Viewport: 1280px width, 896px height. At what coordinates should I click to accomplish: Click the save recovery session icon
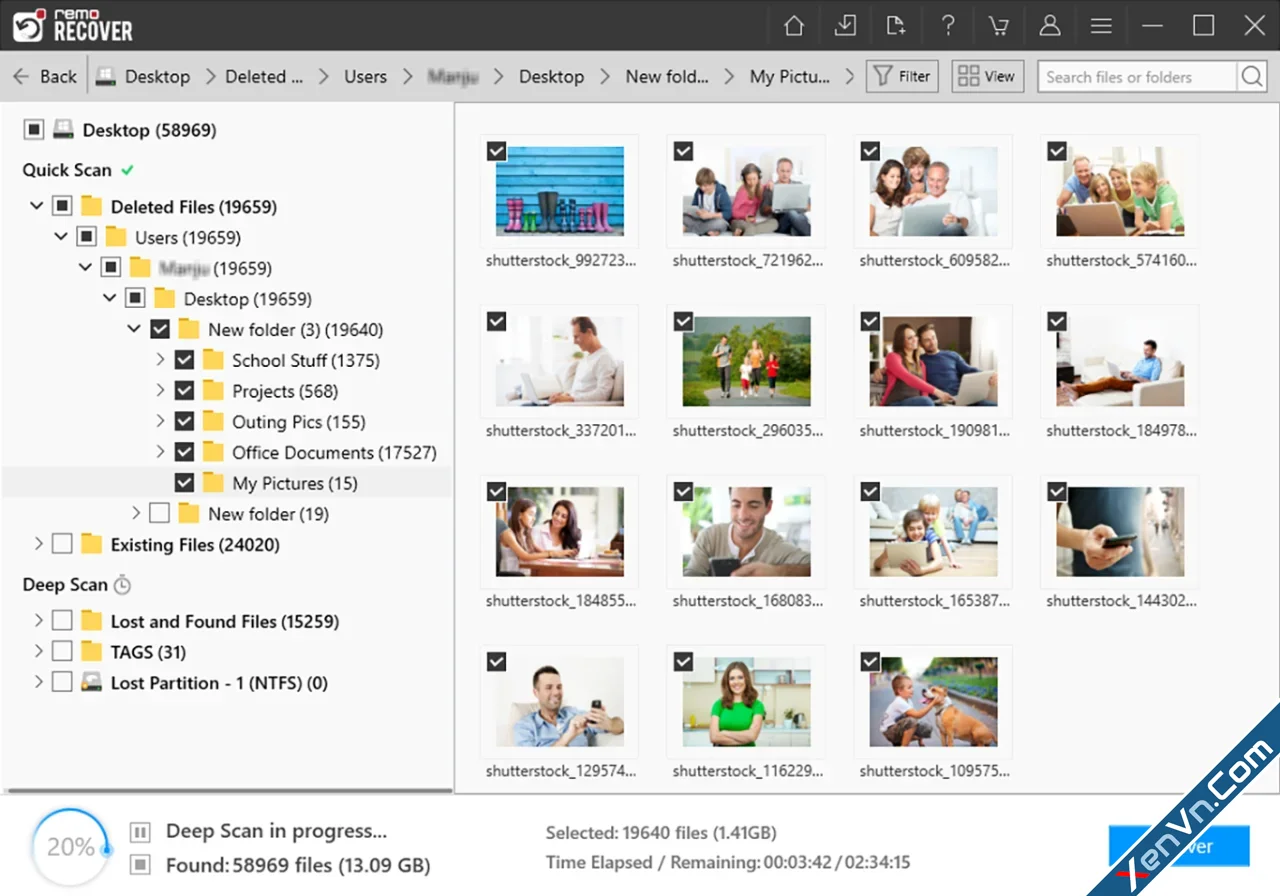tap(845, 26)
